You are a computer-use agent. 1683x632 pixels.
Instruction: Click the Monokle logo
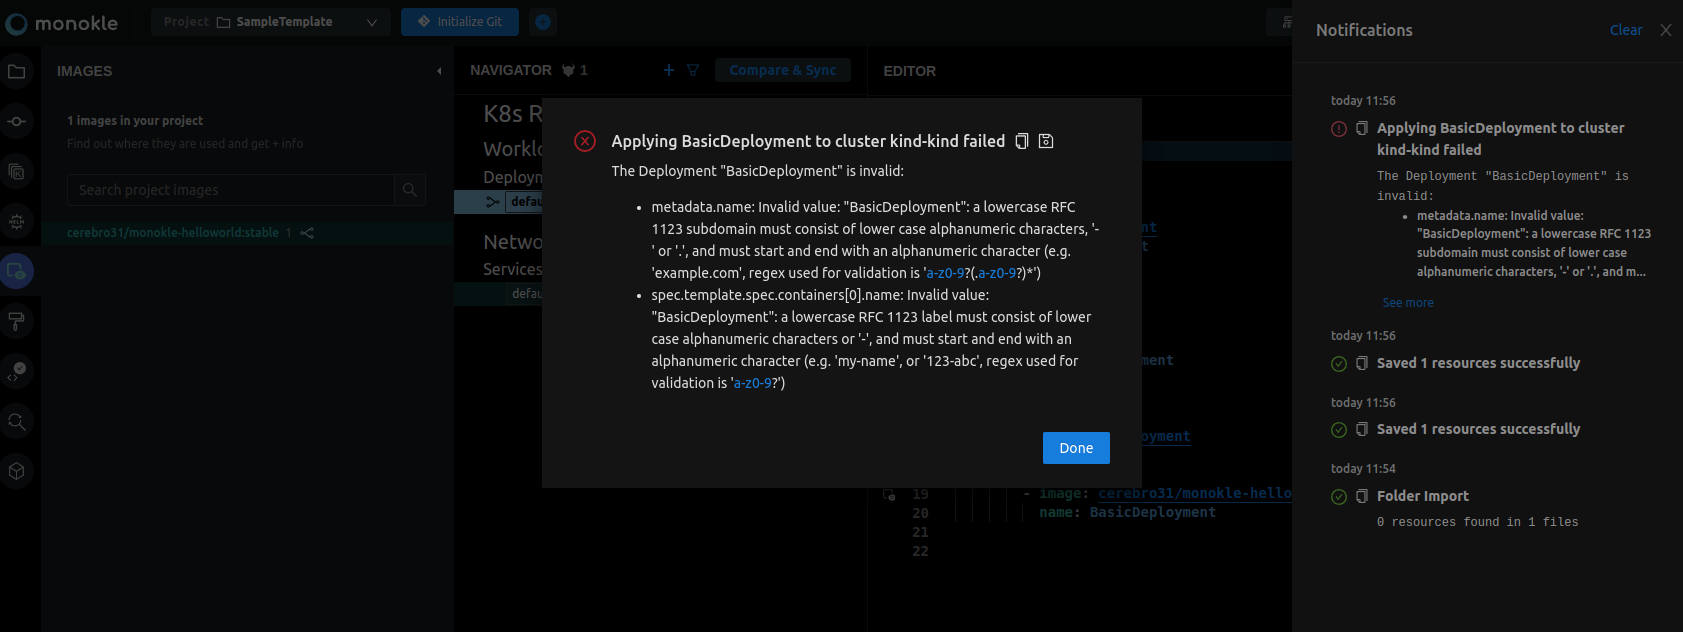pos(62,22)
